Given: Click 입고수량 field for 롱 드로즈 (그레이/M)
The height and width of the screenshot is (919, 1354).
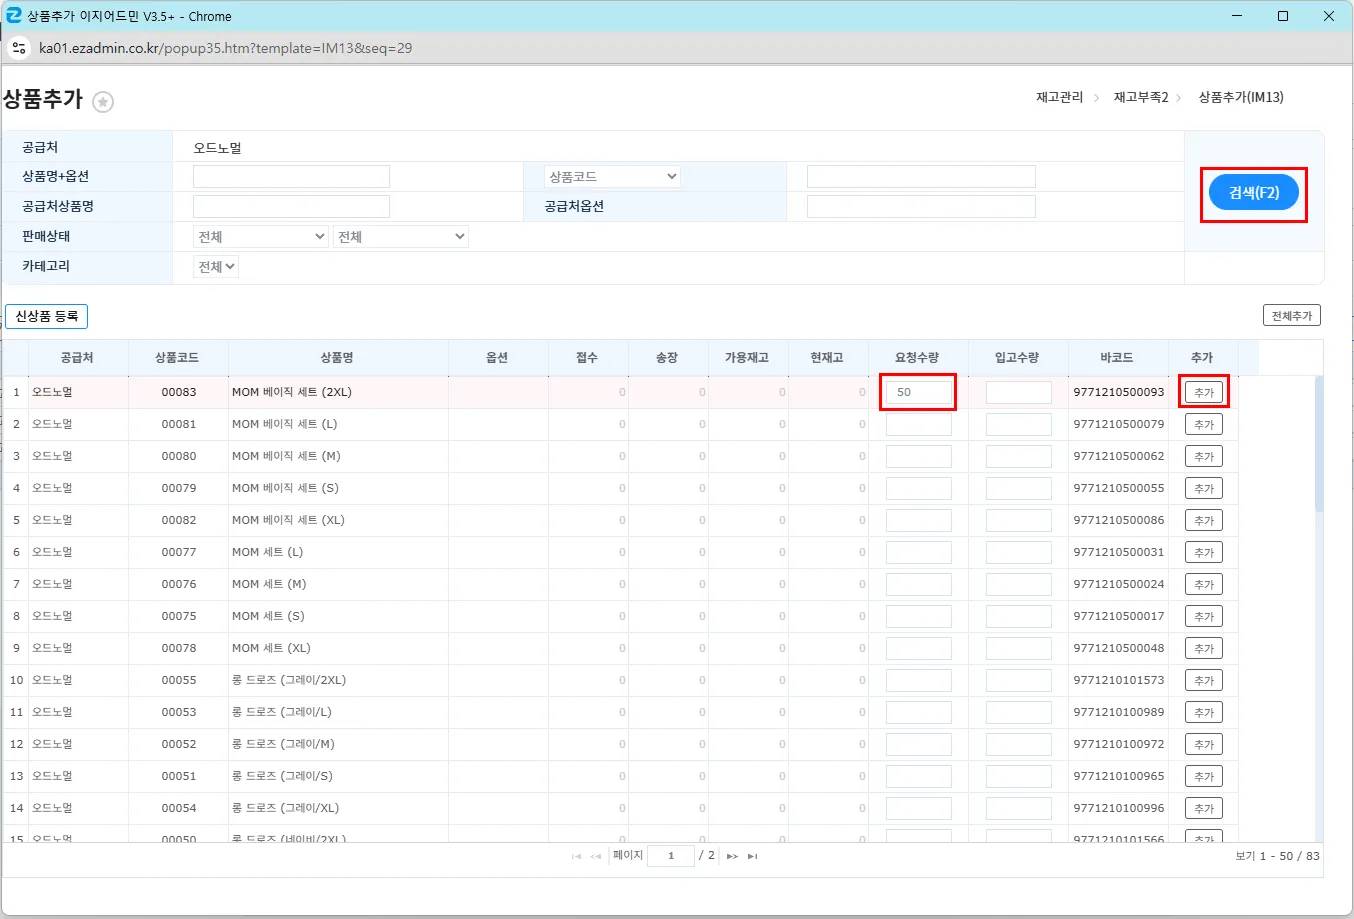Looking at the screenshot, I should tap(1019, 744).
